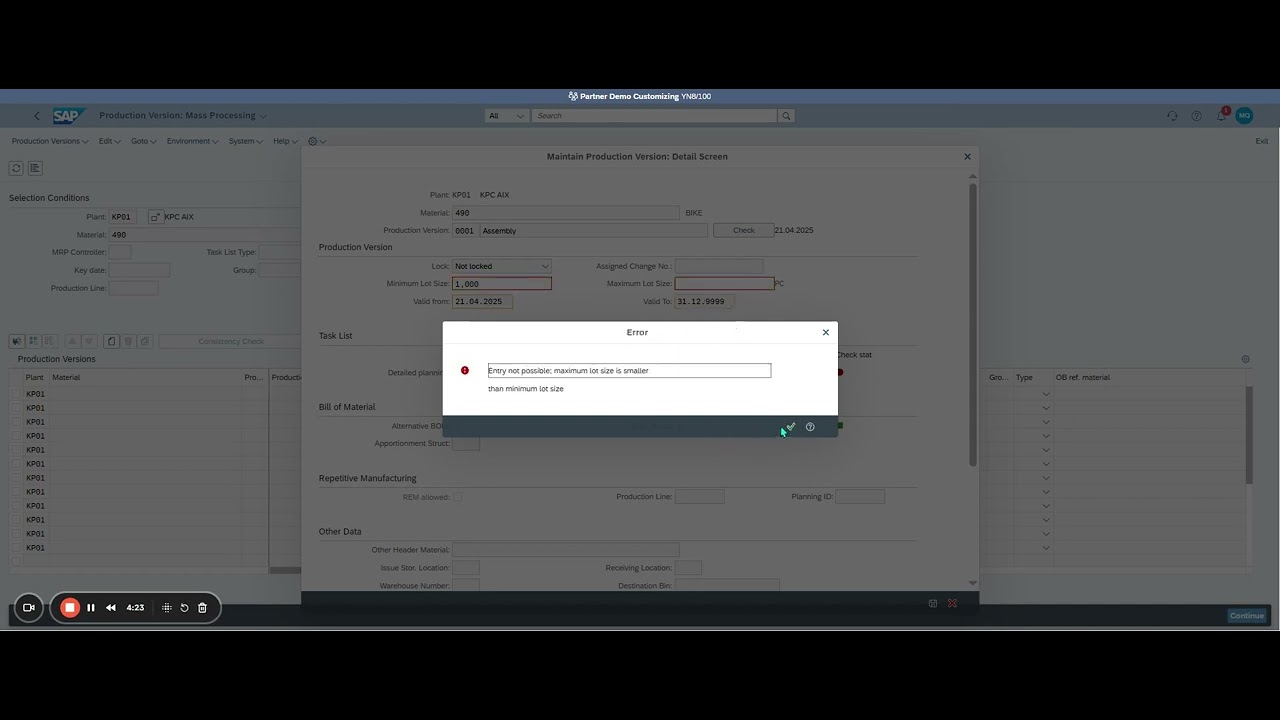Click the search magnifier icon
This screenshot has height=720, width=1280.
point(786,116)
